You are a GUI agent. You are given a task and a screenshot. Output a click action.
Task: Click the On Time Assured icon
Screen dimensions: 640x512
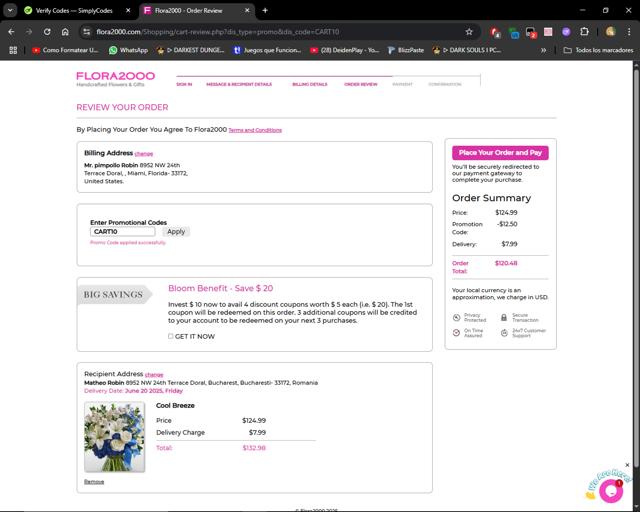point(456,333)
